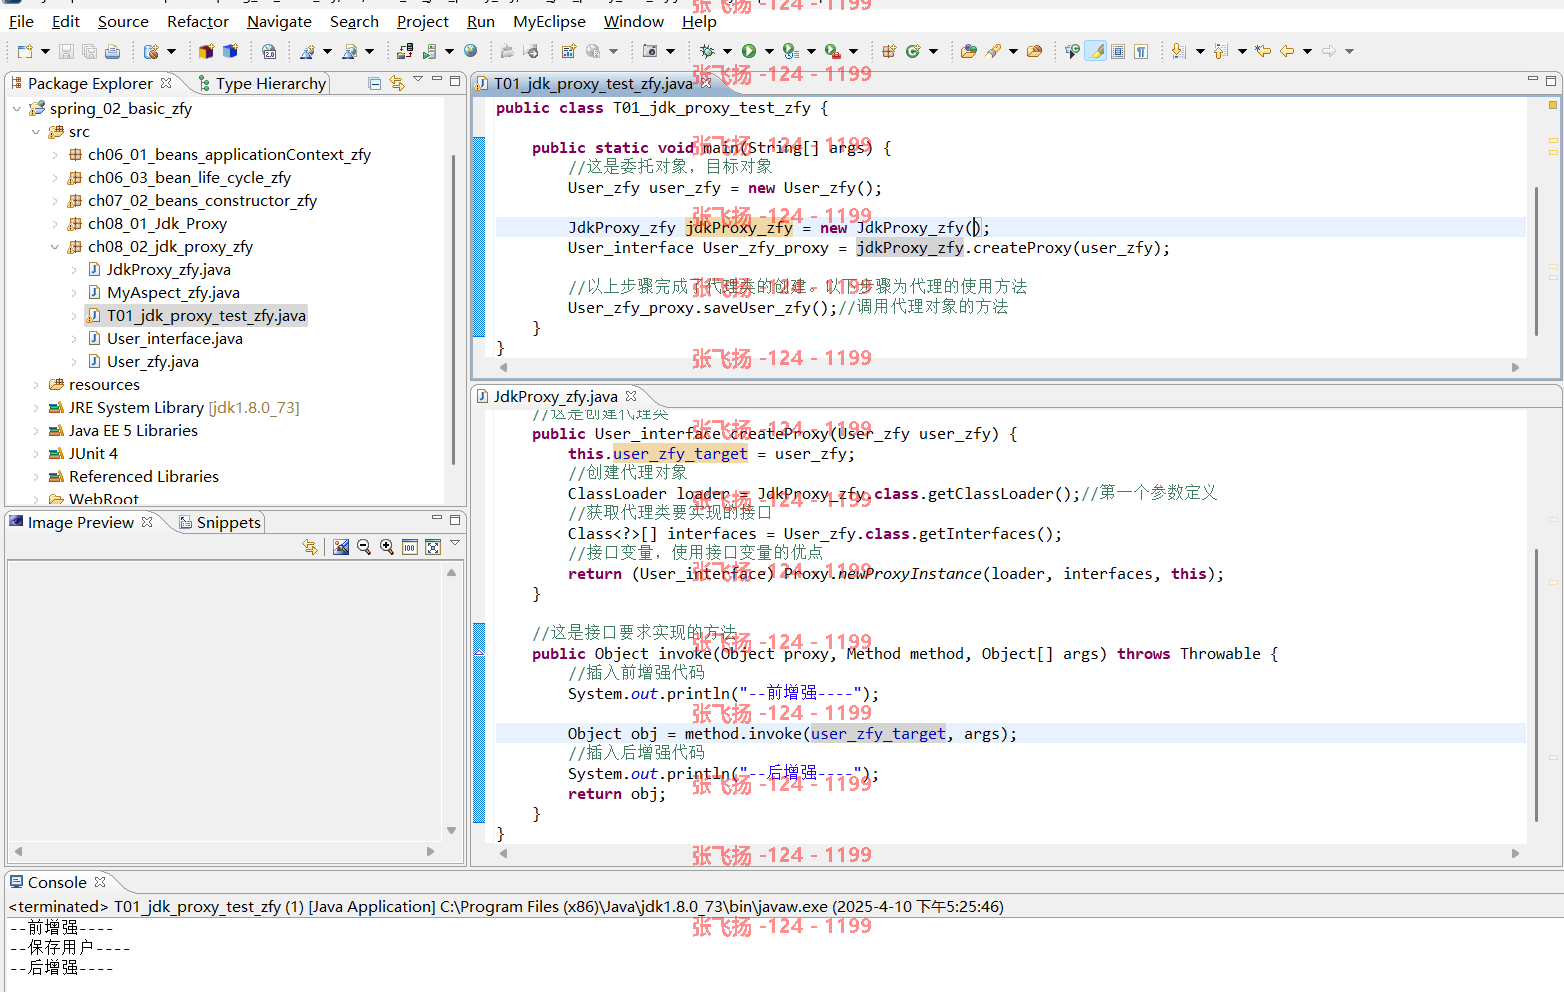
Task: Close the Image Preview tab
Action: pyautogui.click(x=147, y=521)
